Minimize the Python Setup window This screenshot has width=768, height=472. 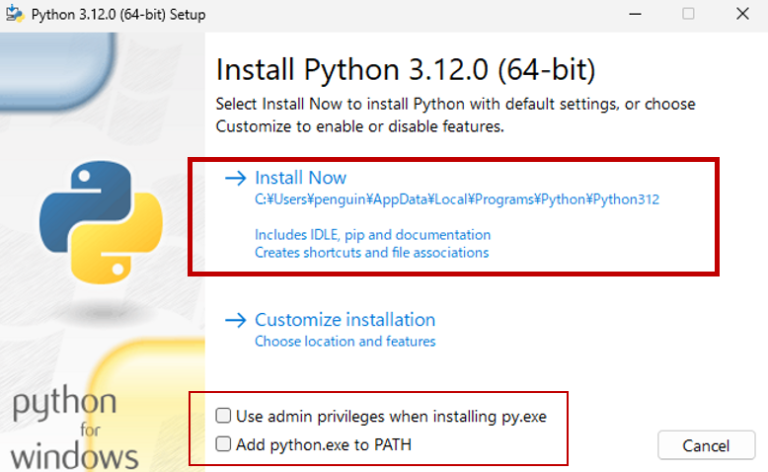pyautogui.click(x=634, y=14)
